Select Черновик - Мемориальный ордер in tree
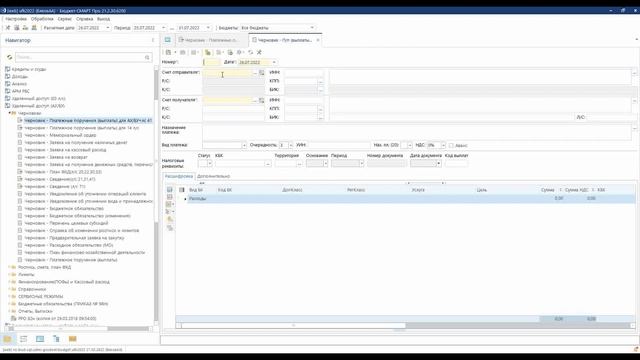Viewport: 640px width, 360px height. tap(60, 135)
